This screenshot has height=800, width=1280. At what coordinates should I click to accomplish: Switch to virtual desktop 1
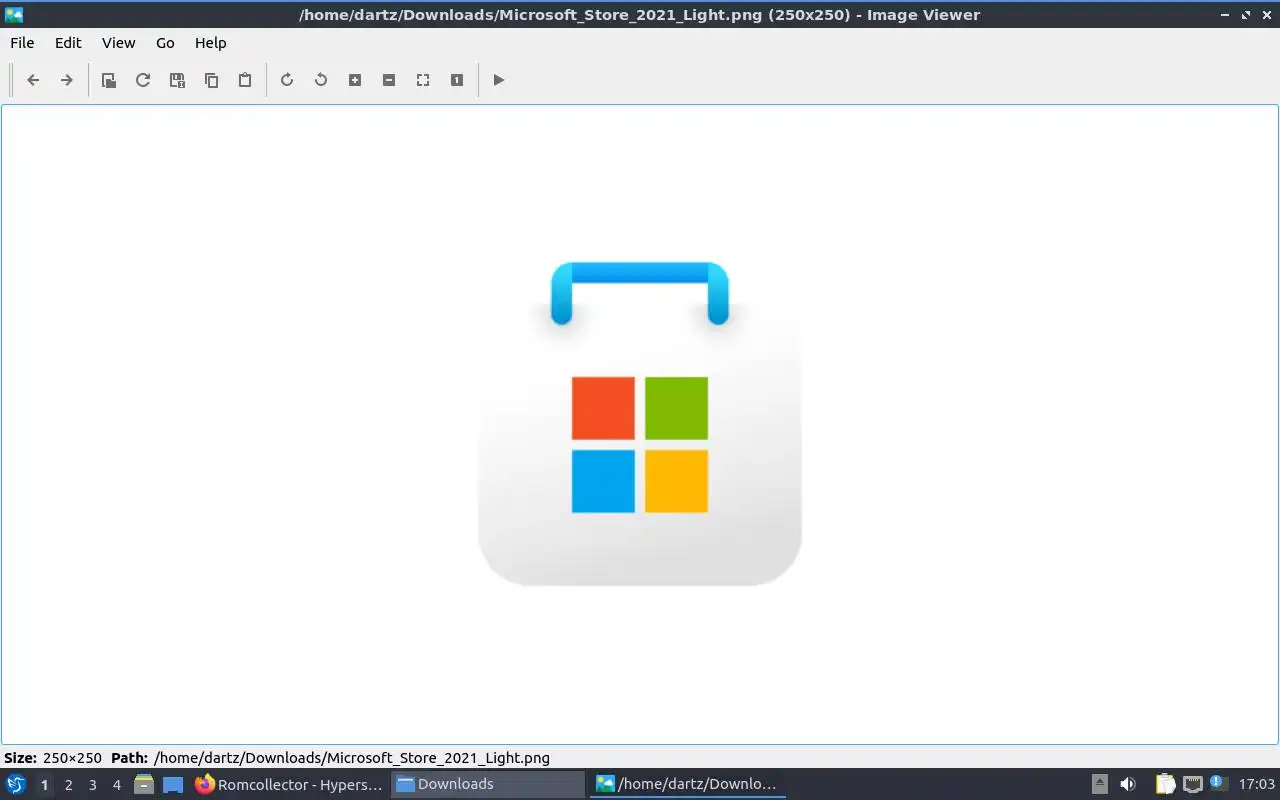[44, 785]
